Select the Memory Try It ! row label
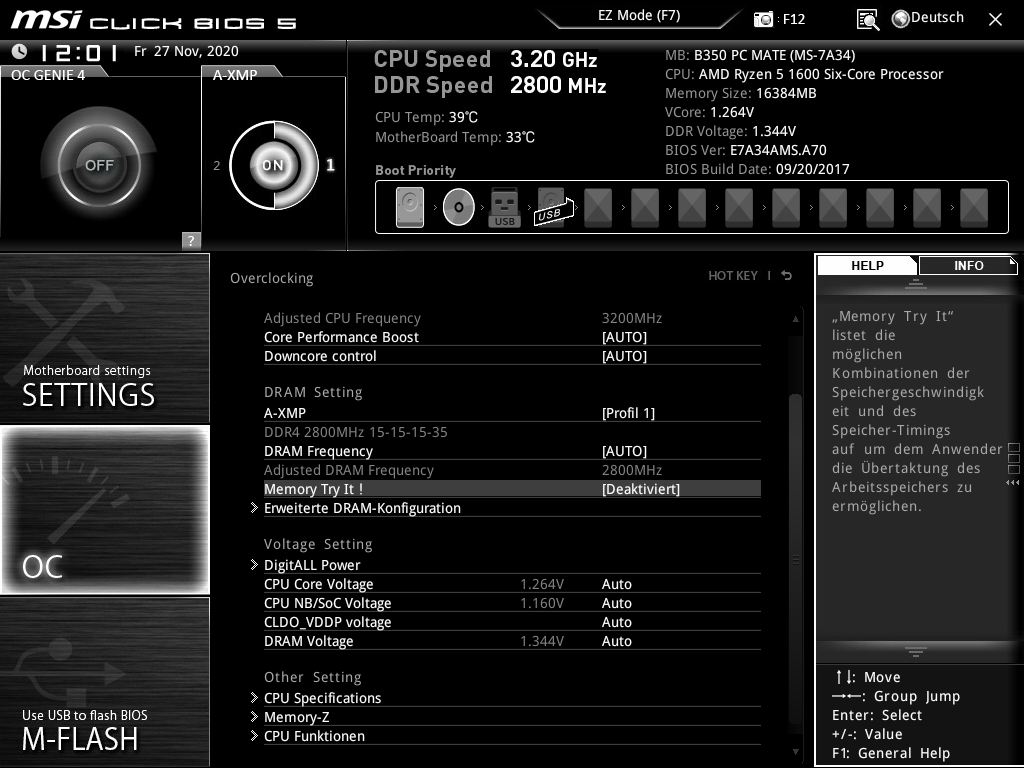Image resolution: width=1024 pixels, height=768 pixels. tap(313, 489)
